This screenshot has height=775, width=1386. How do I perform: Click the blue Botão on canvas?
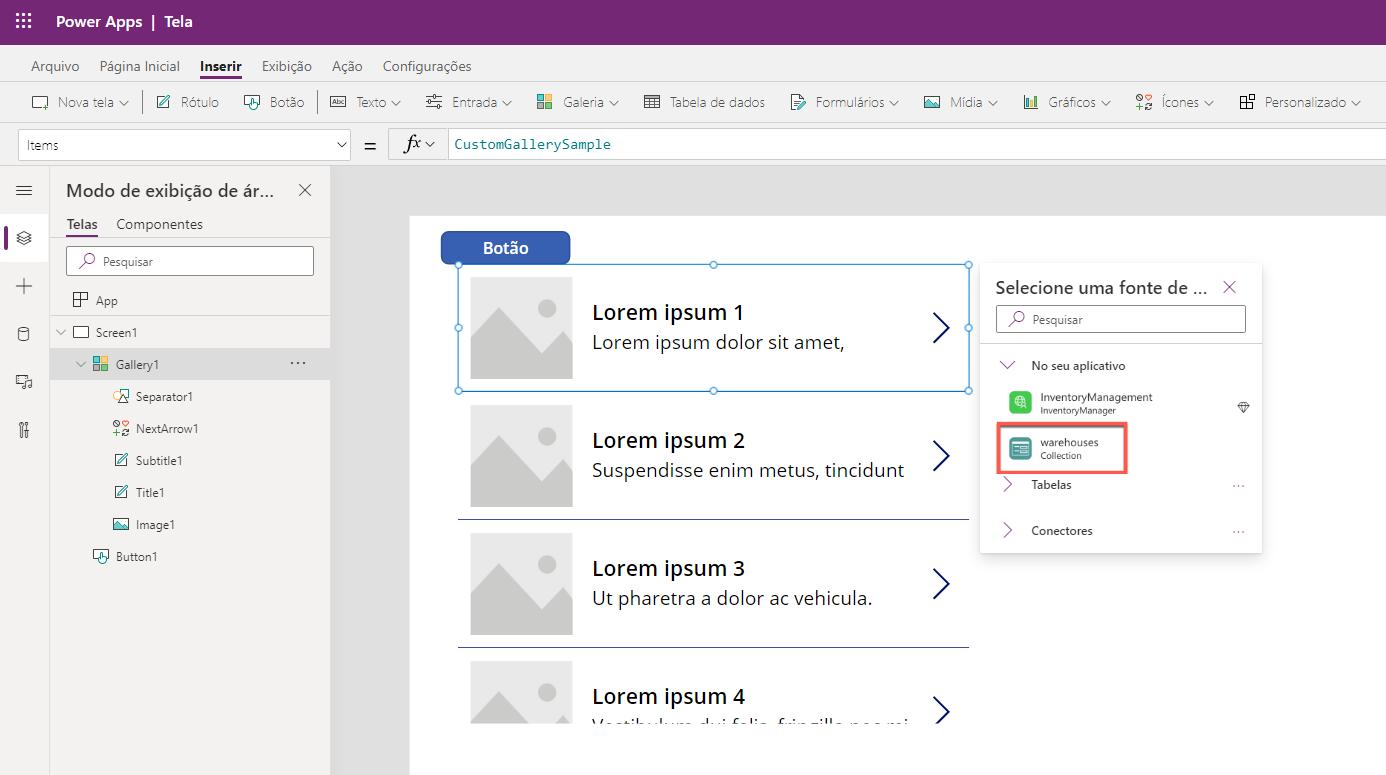(x=505, y=248)
